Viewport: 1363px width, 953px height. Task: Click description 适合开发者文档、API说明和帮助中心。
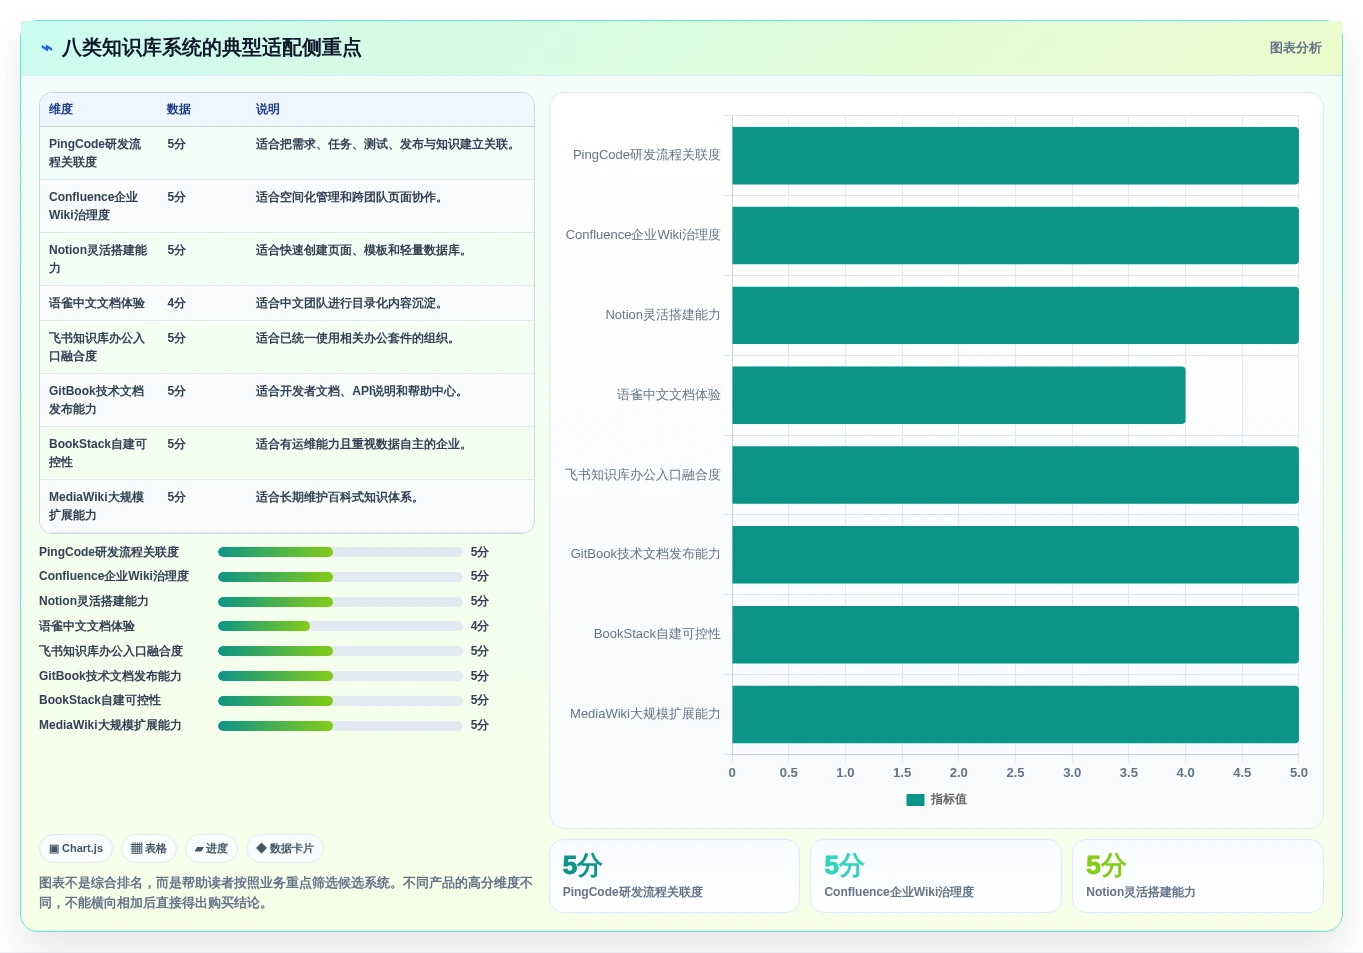[362, 391]
